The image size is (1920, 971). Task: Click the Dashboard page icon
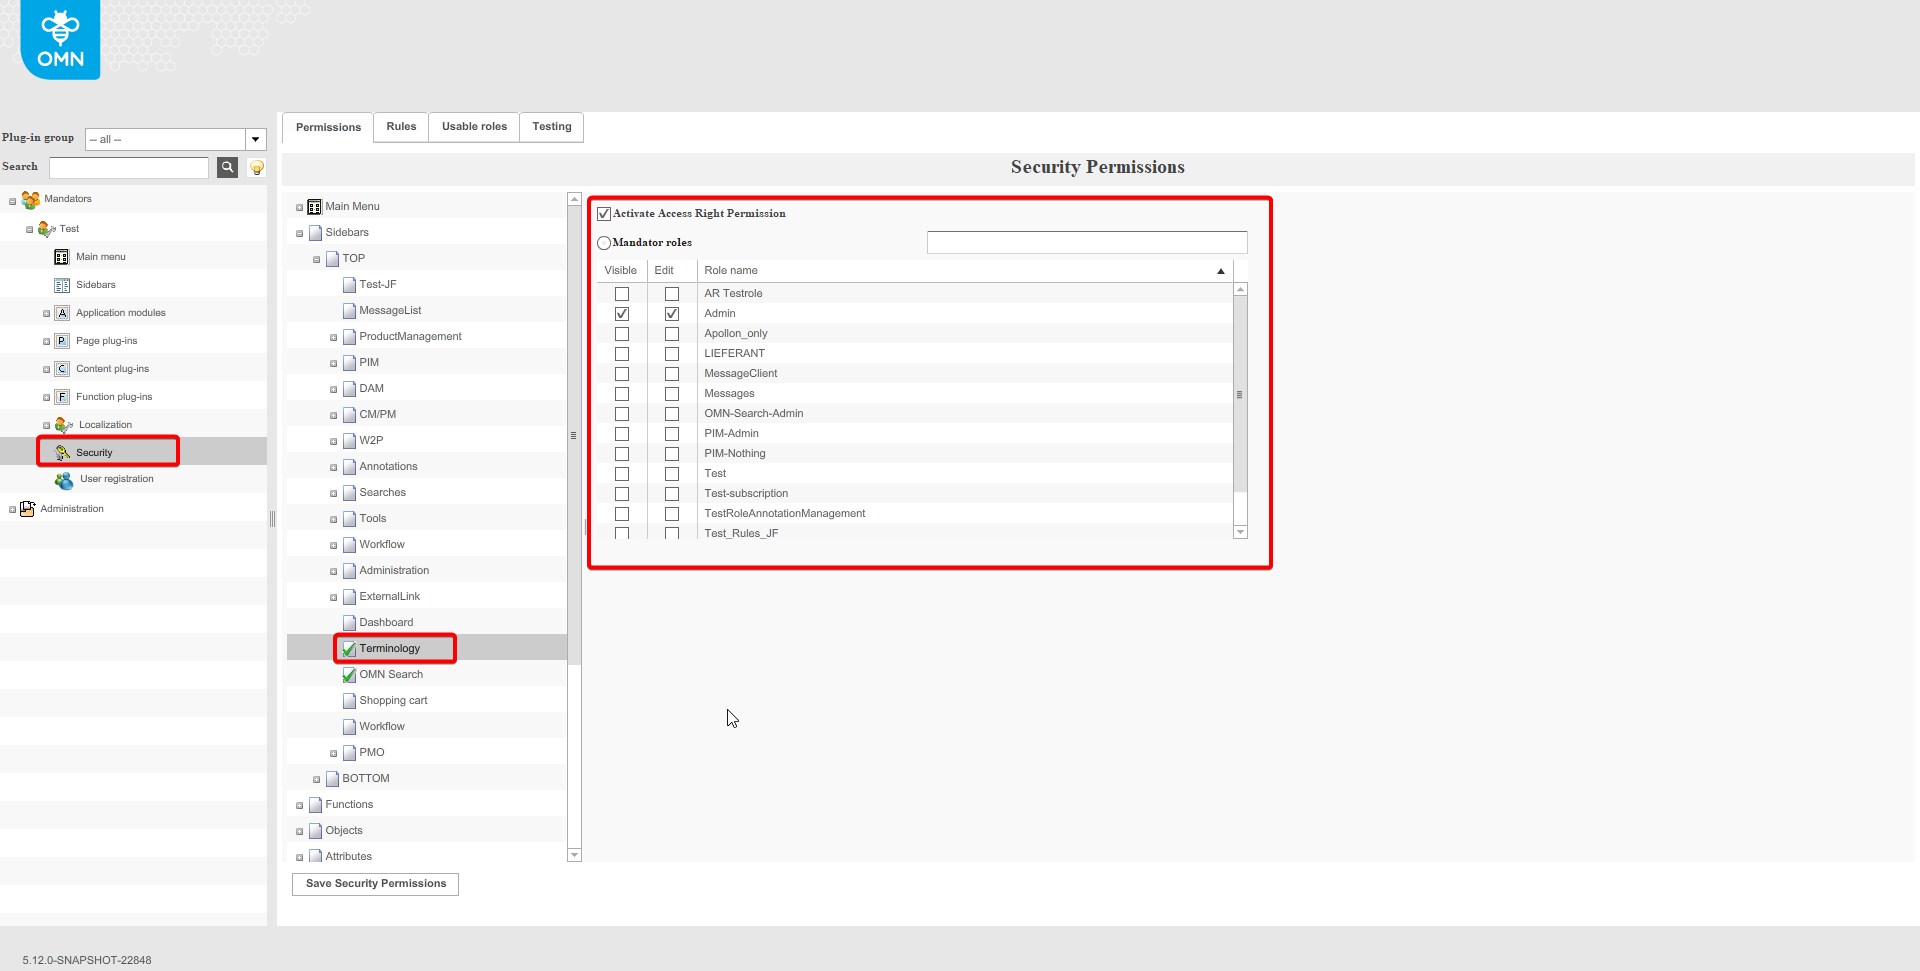pyautogui.click(x=349, y=623)
